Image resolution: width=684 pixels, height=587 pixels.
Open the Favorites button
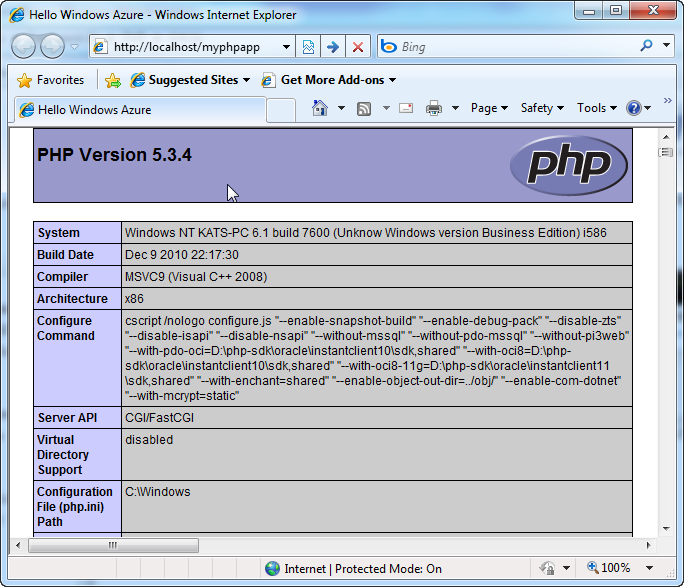[x=50, y=80]
